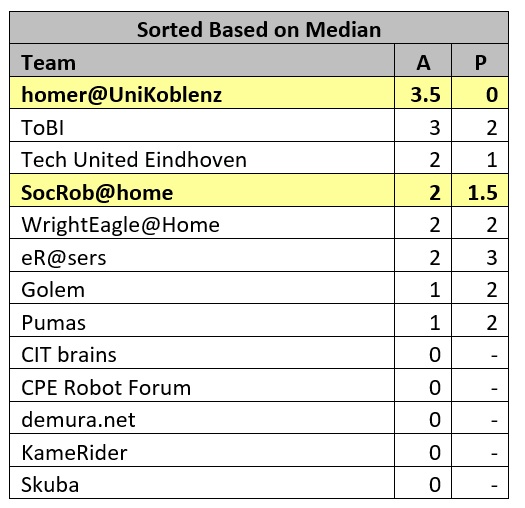Select the demura.net team cell

click(x=202, y=418)
